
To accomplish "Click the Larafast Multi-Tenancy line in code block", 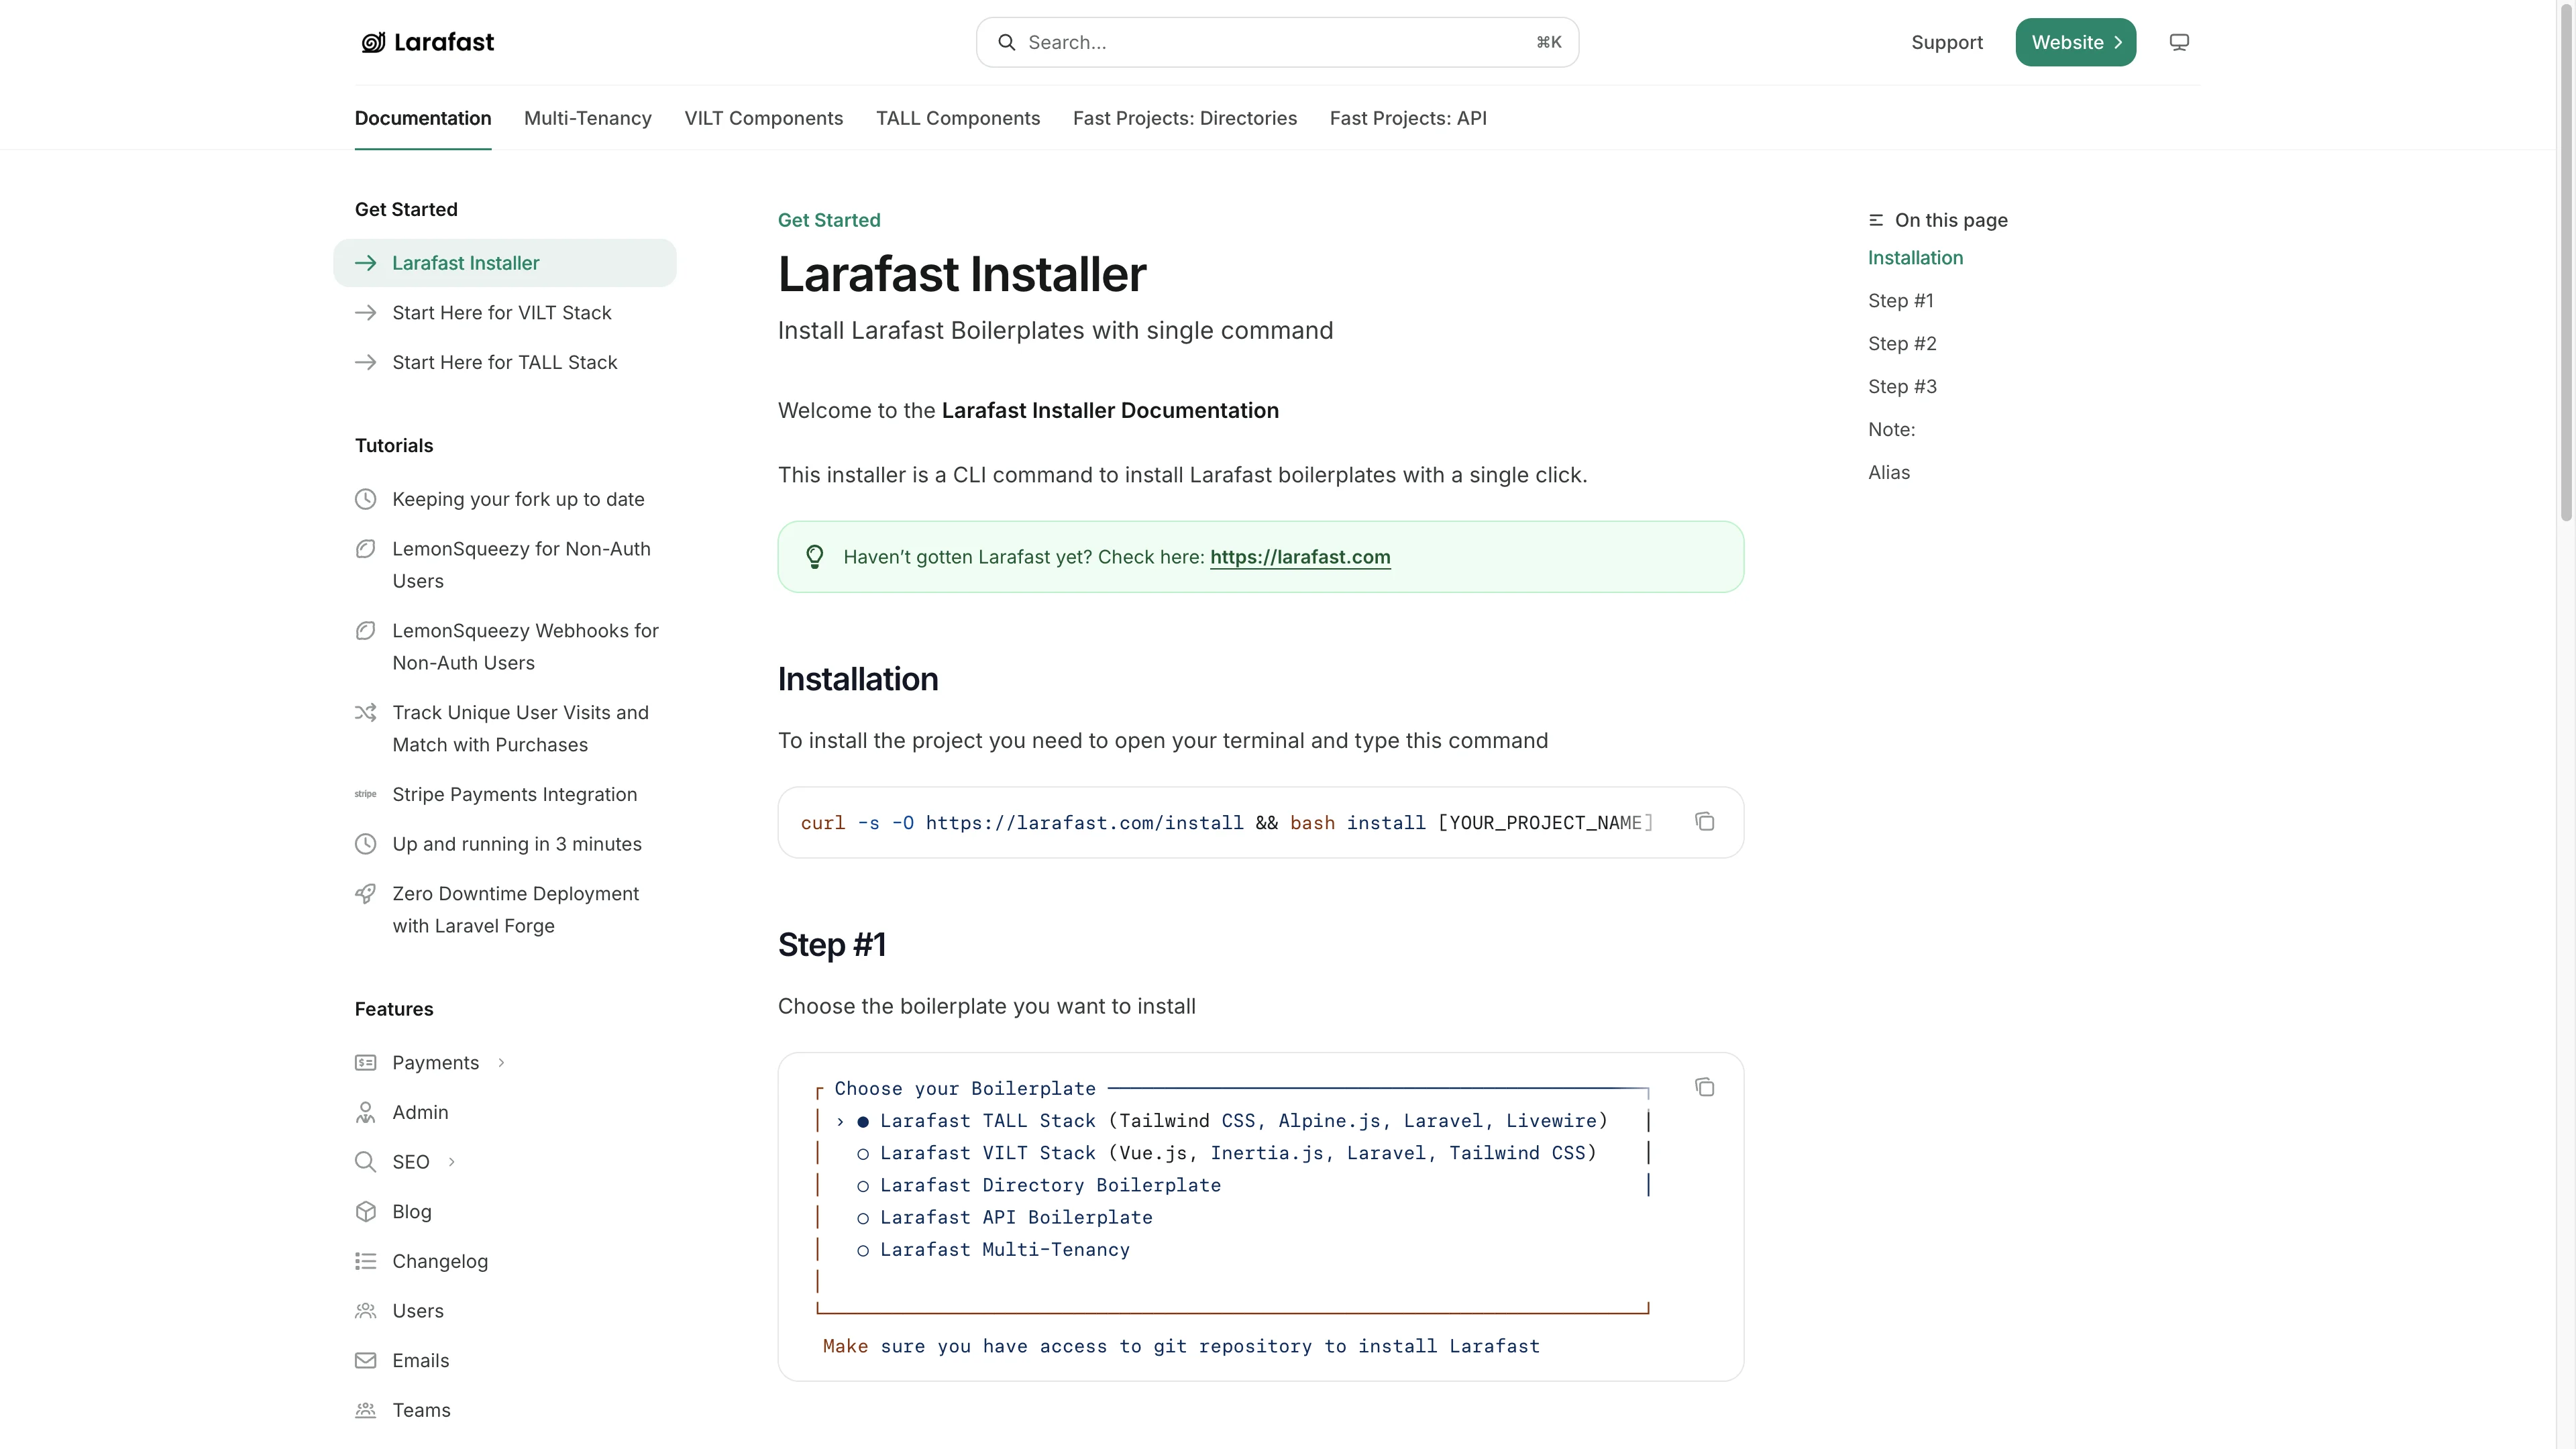I will pos(1005,1249).
